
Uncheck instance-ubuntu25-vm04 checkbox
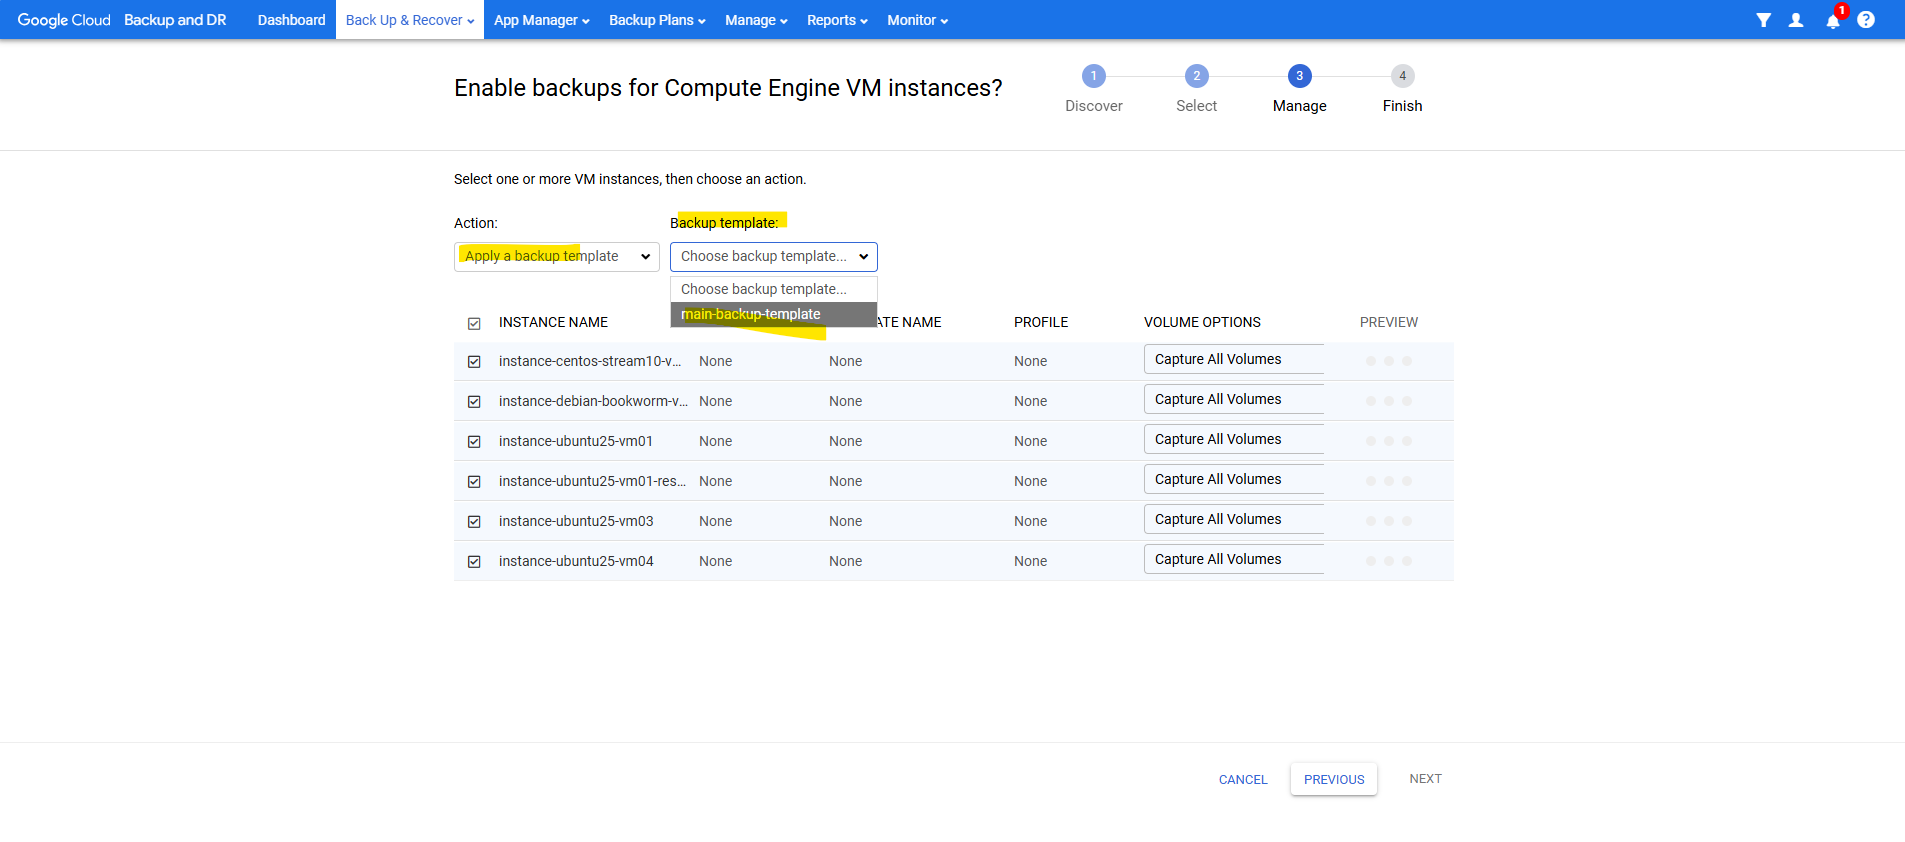pos(474,561)
